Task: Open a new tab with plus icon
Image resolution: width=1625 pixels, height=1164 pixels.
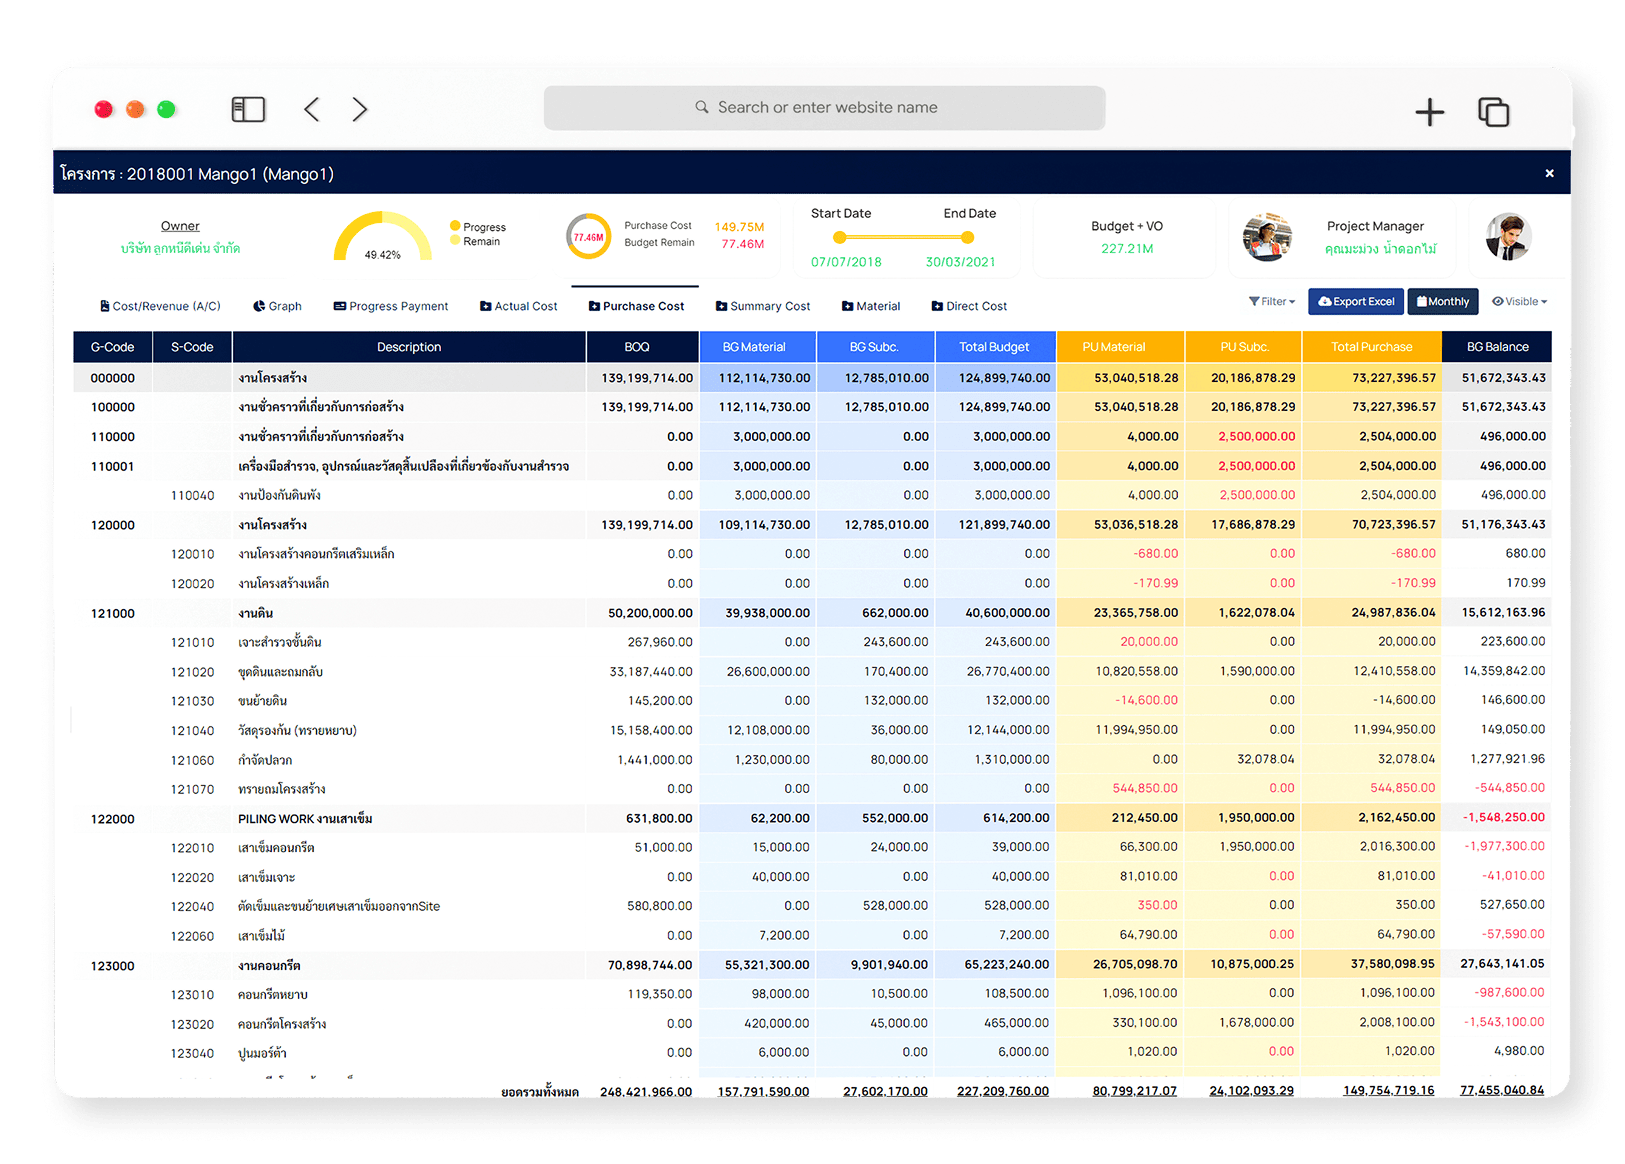Action: (1429, 112)
